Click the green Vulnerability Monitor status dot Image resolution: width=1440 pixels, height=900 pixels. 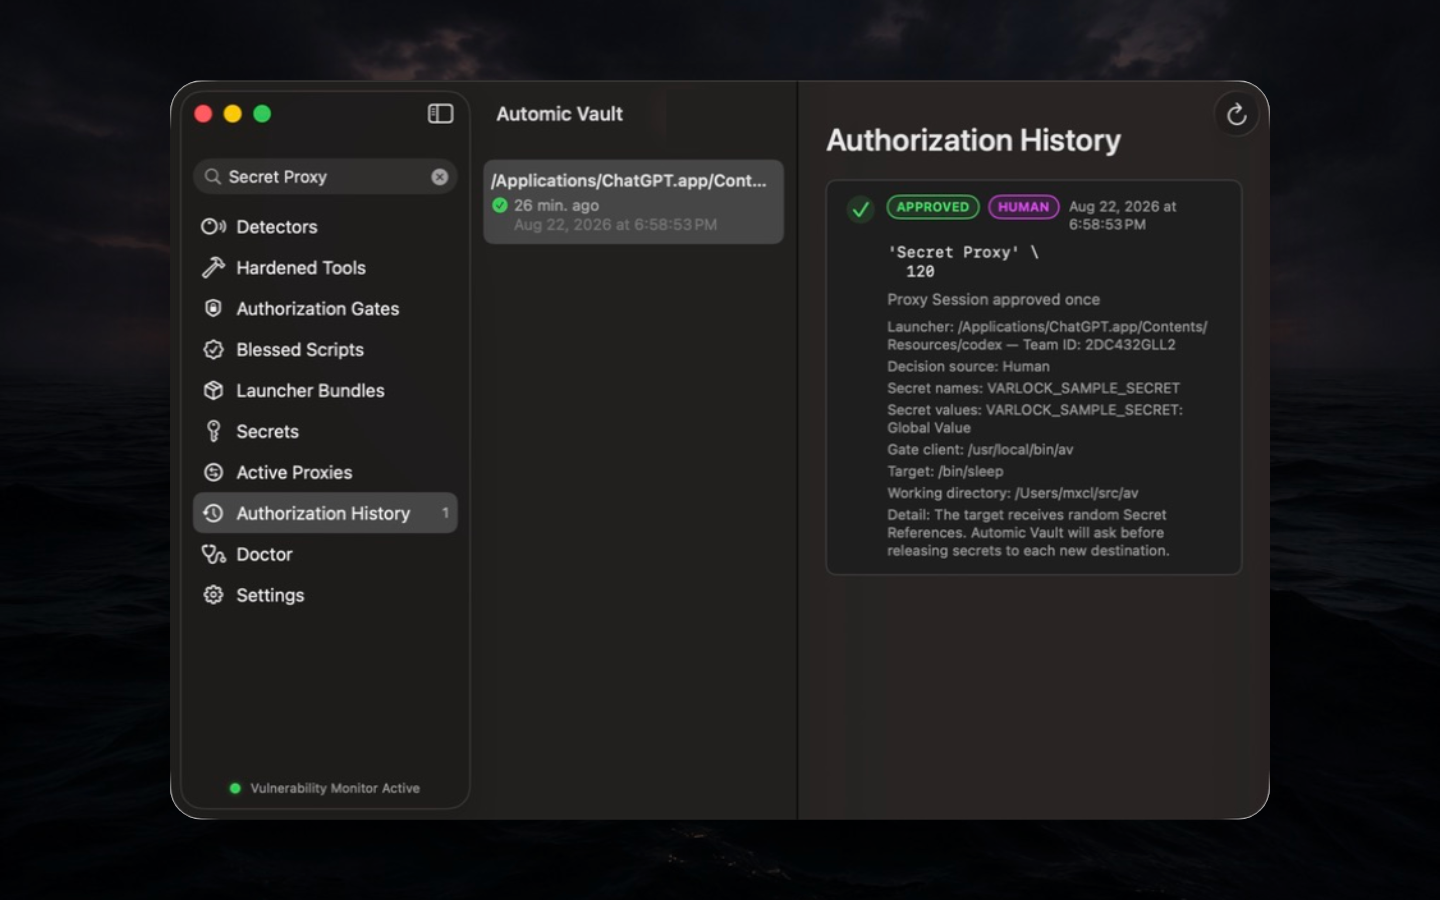pyautogui.click(x=235, y=788)
